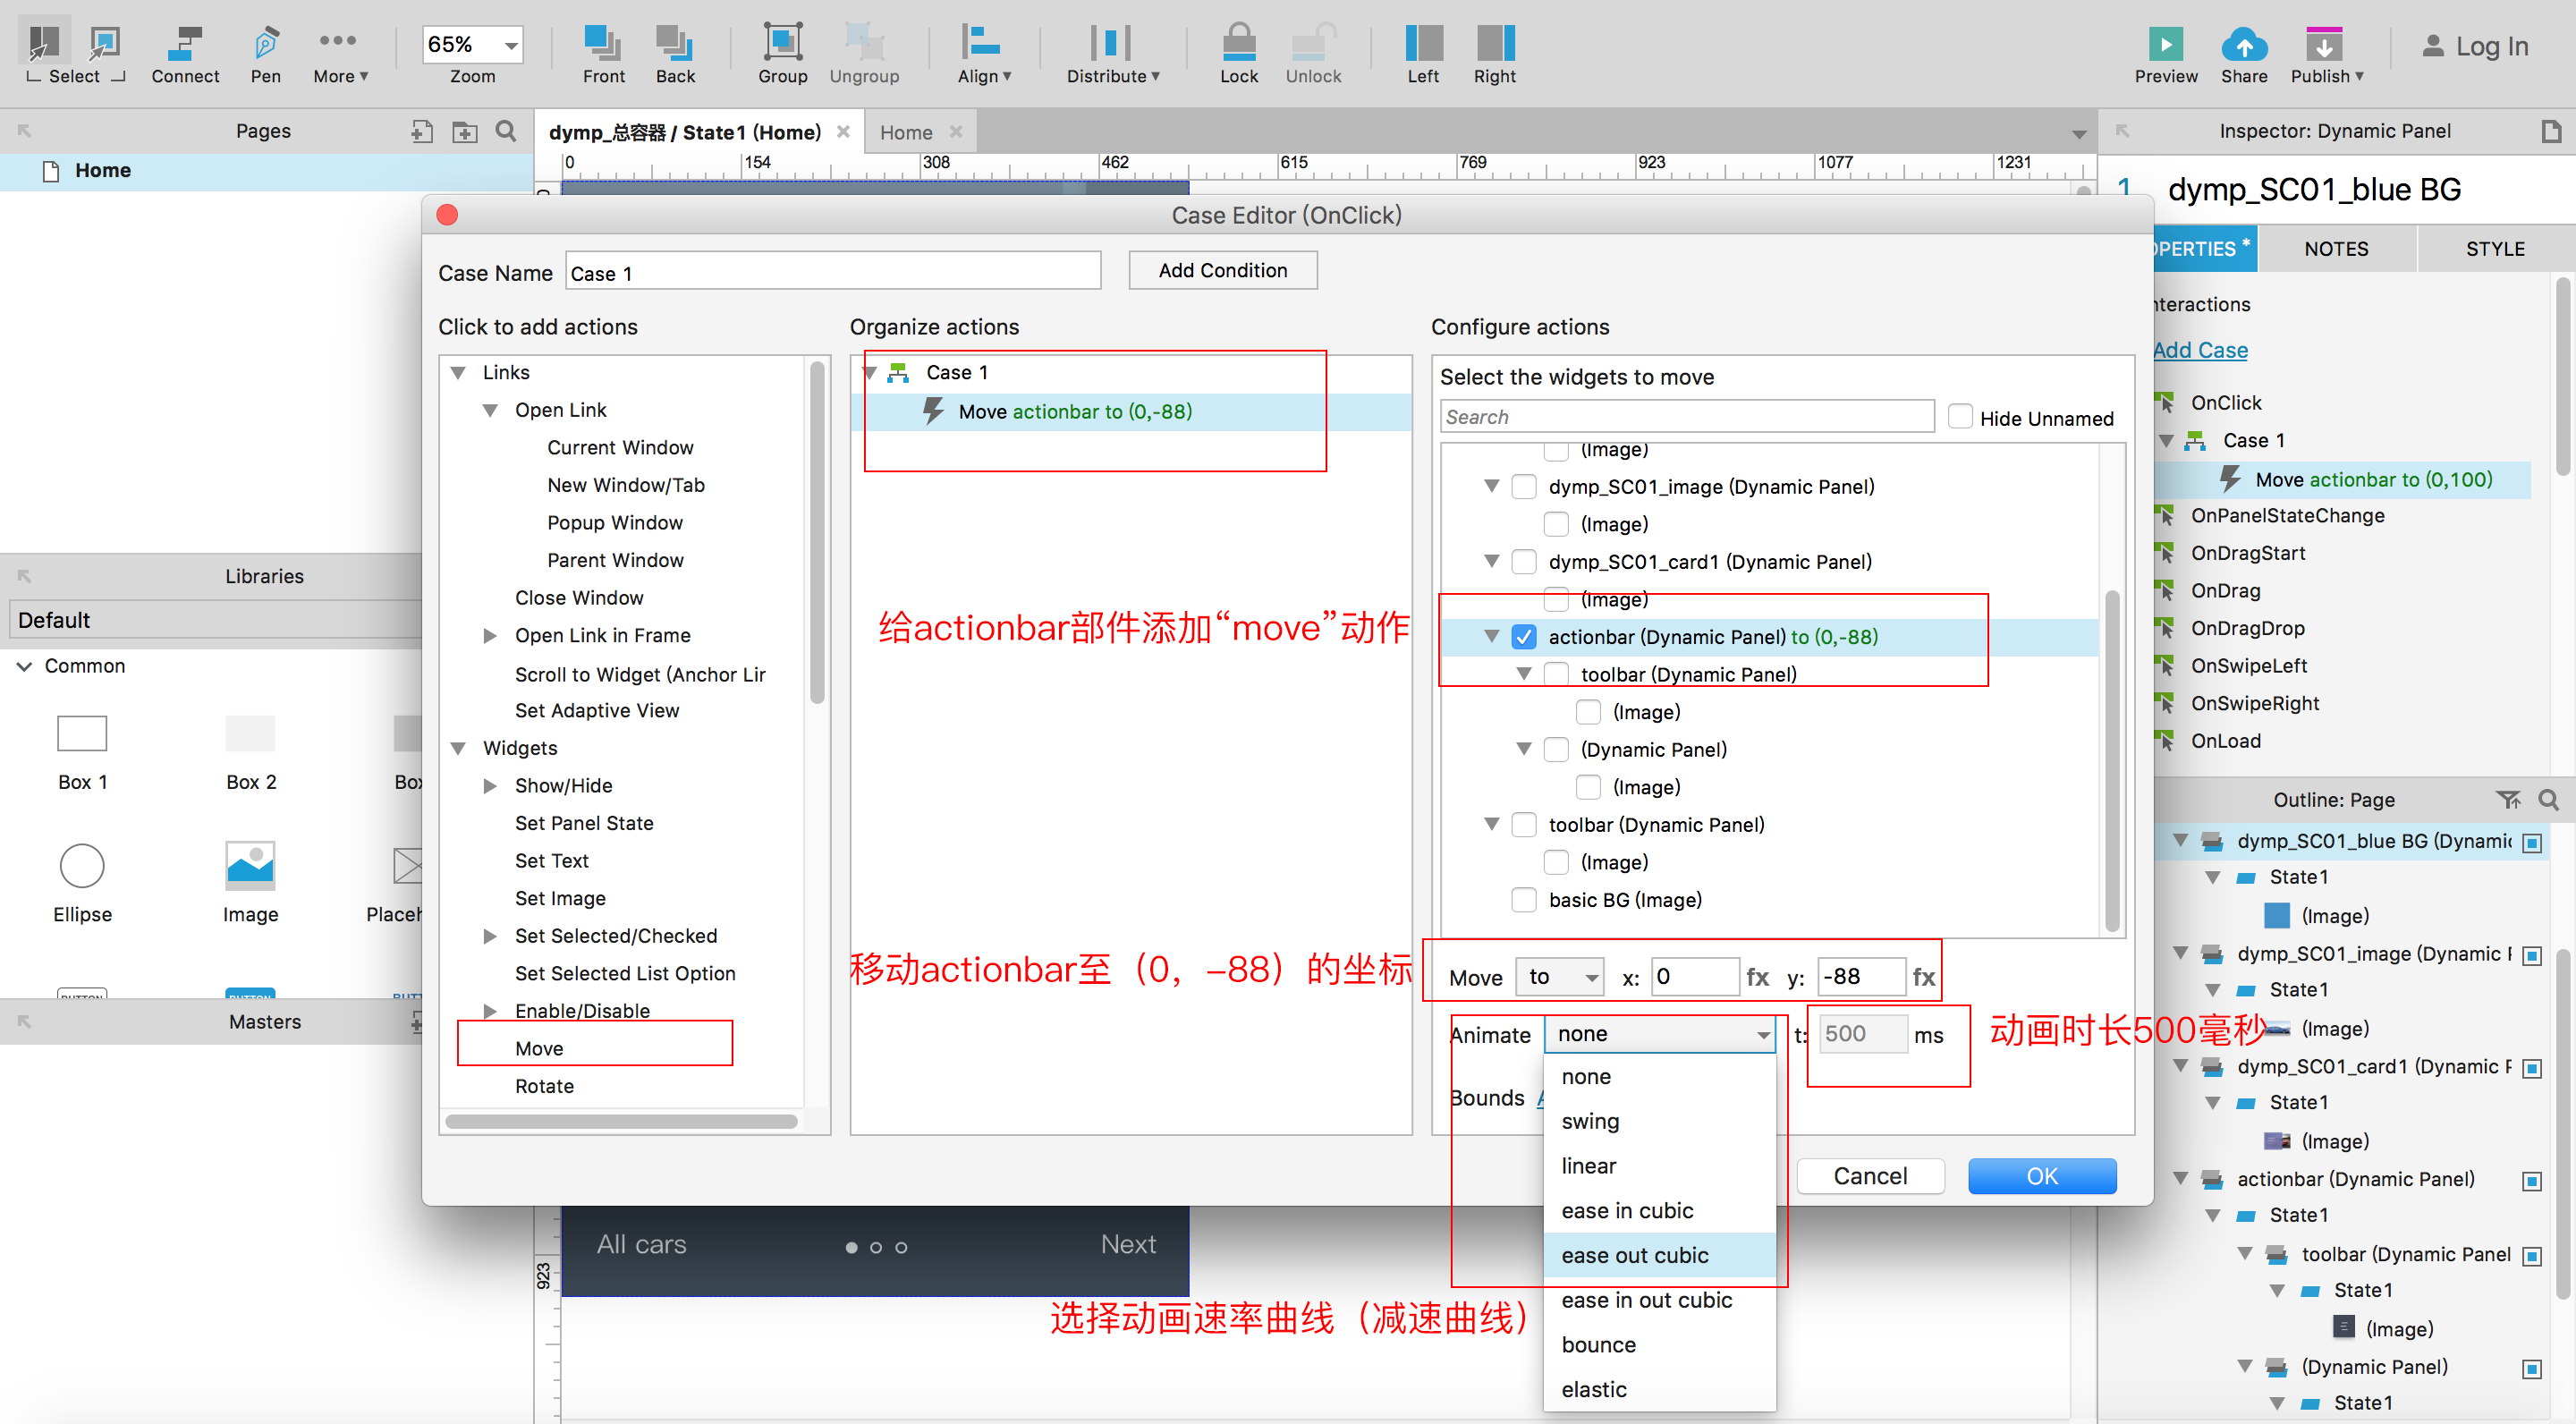This screenshot has width=2576, height=1424.
Task: Click the Case Name input field
Action: click(x=833, y=272)
